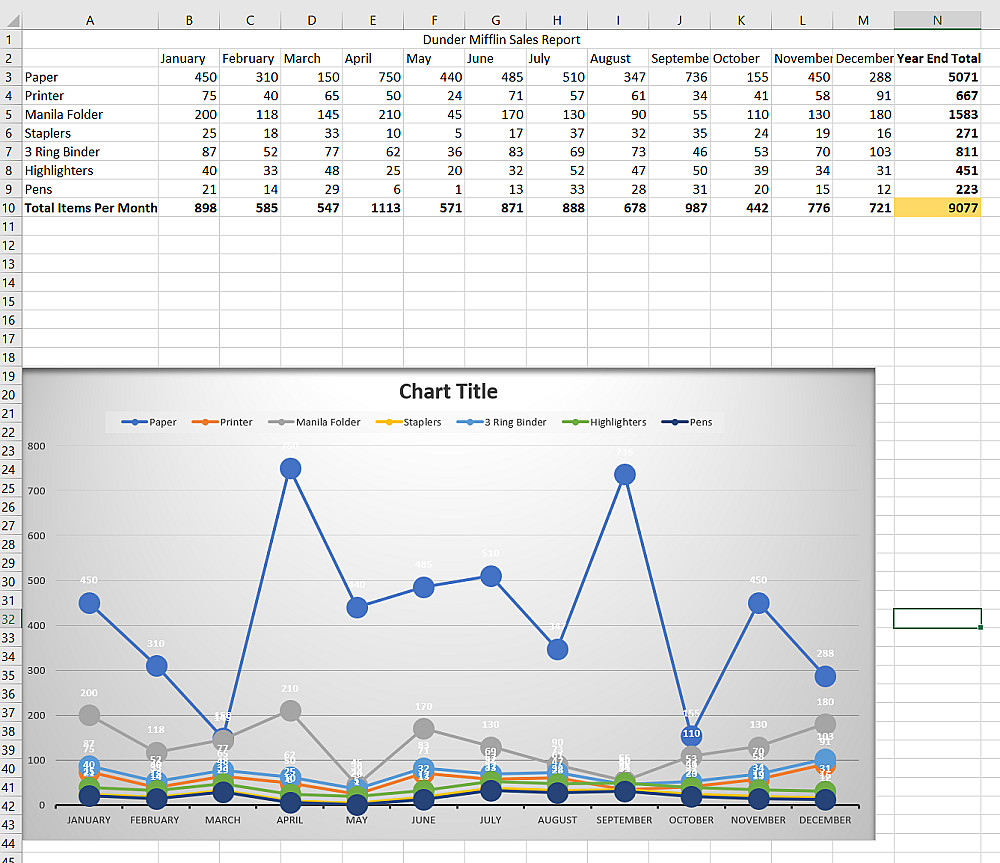This screenshot has height=863, width=1000.
Task: Click the 500 vertical axis label
Action: [36, 581]
